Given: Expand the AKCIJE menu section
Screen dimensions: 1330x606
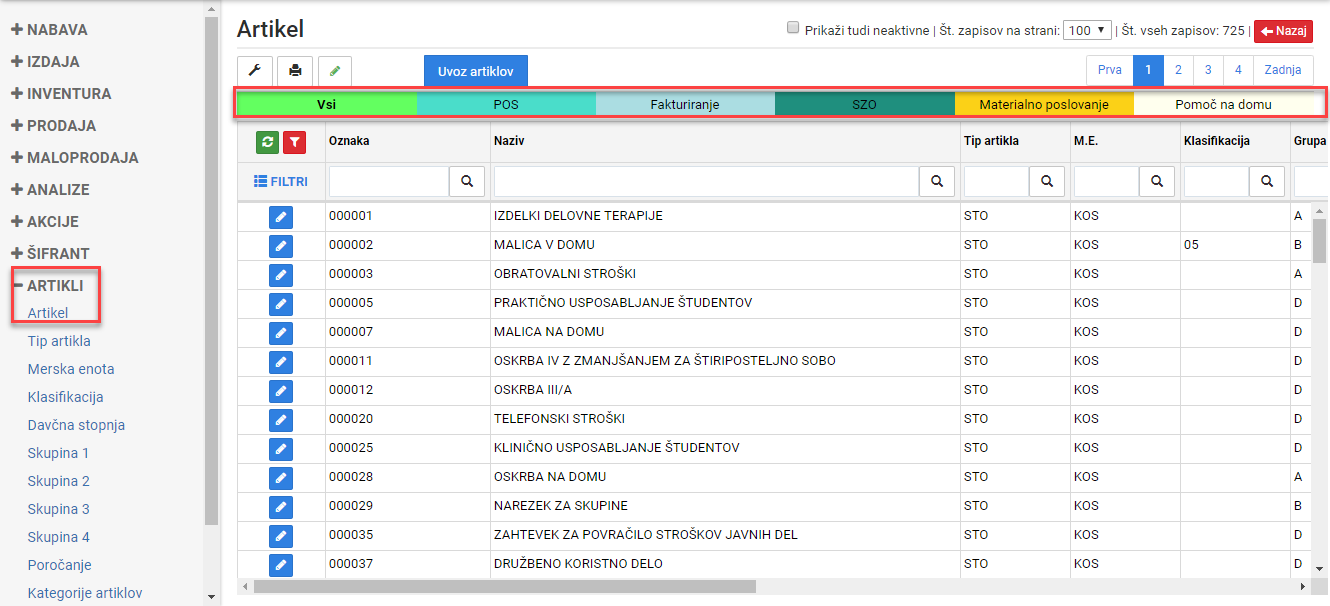Looking at the screenshot, I should (x=45, y=222).
